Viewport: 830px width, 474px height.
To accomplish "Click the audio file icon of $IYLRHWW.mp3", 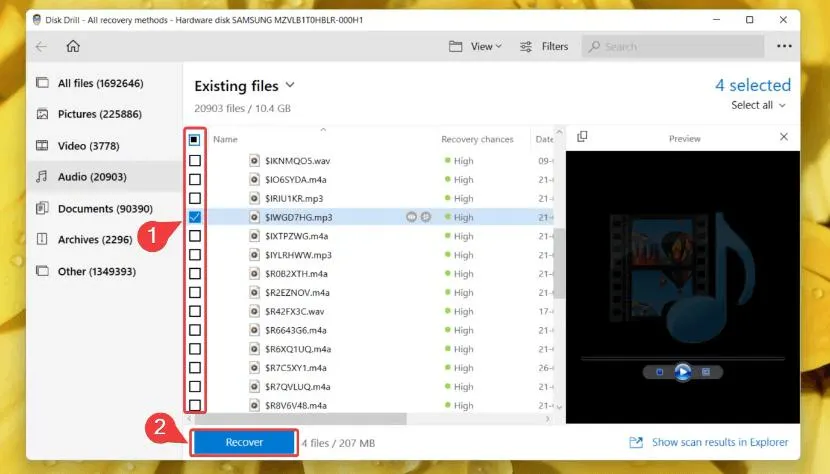I will coord(254,255).
